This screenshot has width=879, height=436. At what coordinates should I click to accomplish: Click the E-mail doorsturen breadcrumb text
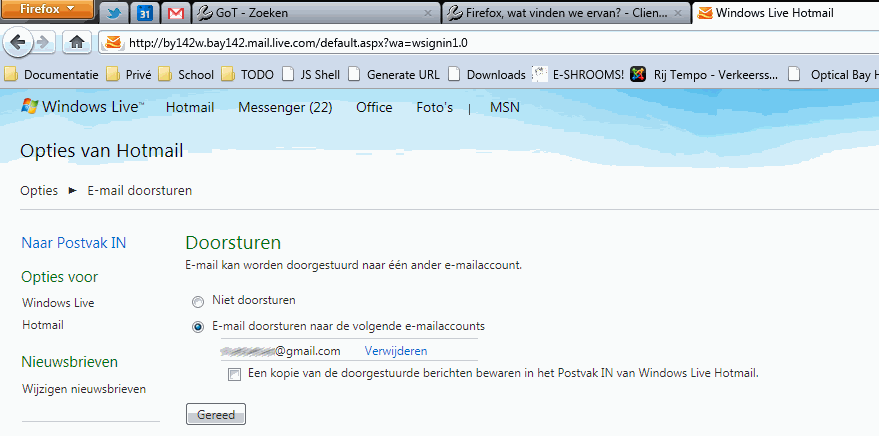pyautogui.click(x=140, y=191)
